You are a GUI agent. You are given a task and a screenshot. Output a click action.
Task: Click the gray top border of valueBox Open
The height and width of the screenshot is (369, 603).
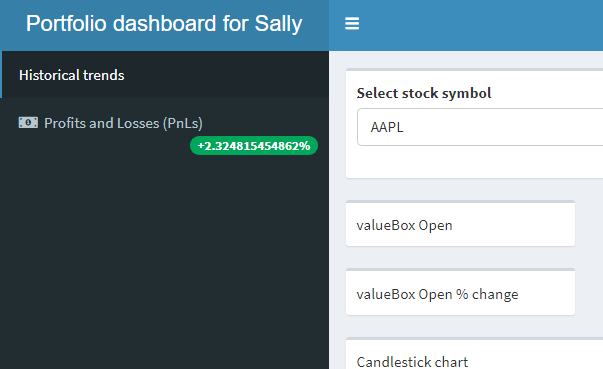[x=460, y=201]
